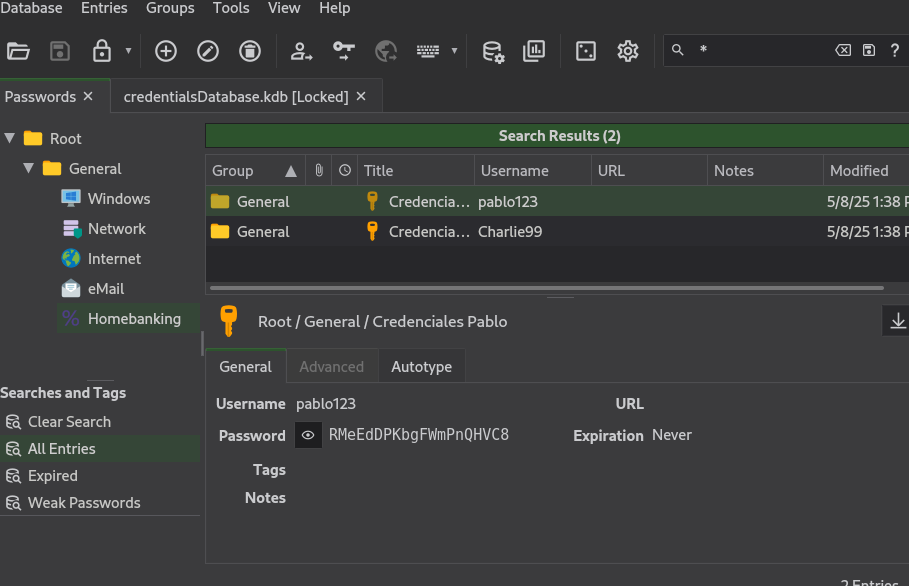Show Expired entries search

[100, 476]
